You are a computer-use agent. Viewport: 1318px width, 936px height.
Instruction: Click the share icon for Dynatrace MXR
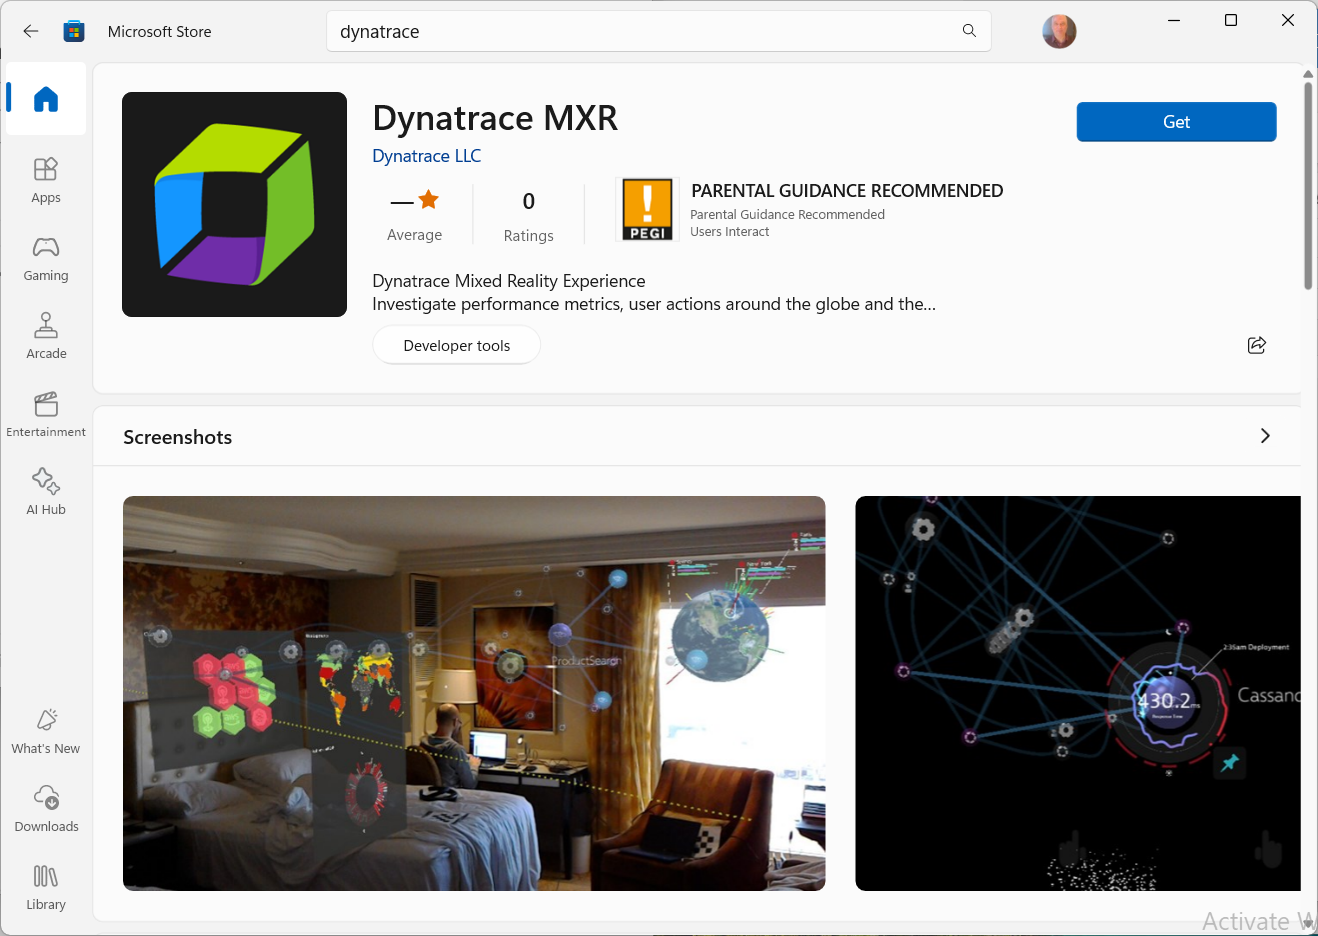(x=1257, y=345)
